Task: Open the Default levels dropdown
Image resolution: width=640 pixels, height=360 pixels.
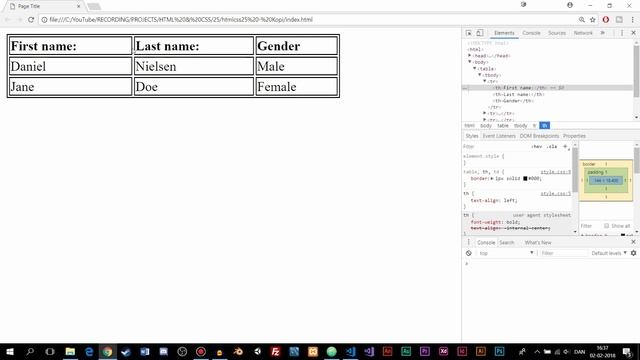Action: click(x=609, y=253)
